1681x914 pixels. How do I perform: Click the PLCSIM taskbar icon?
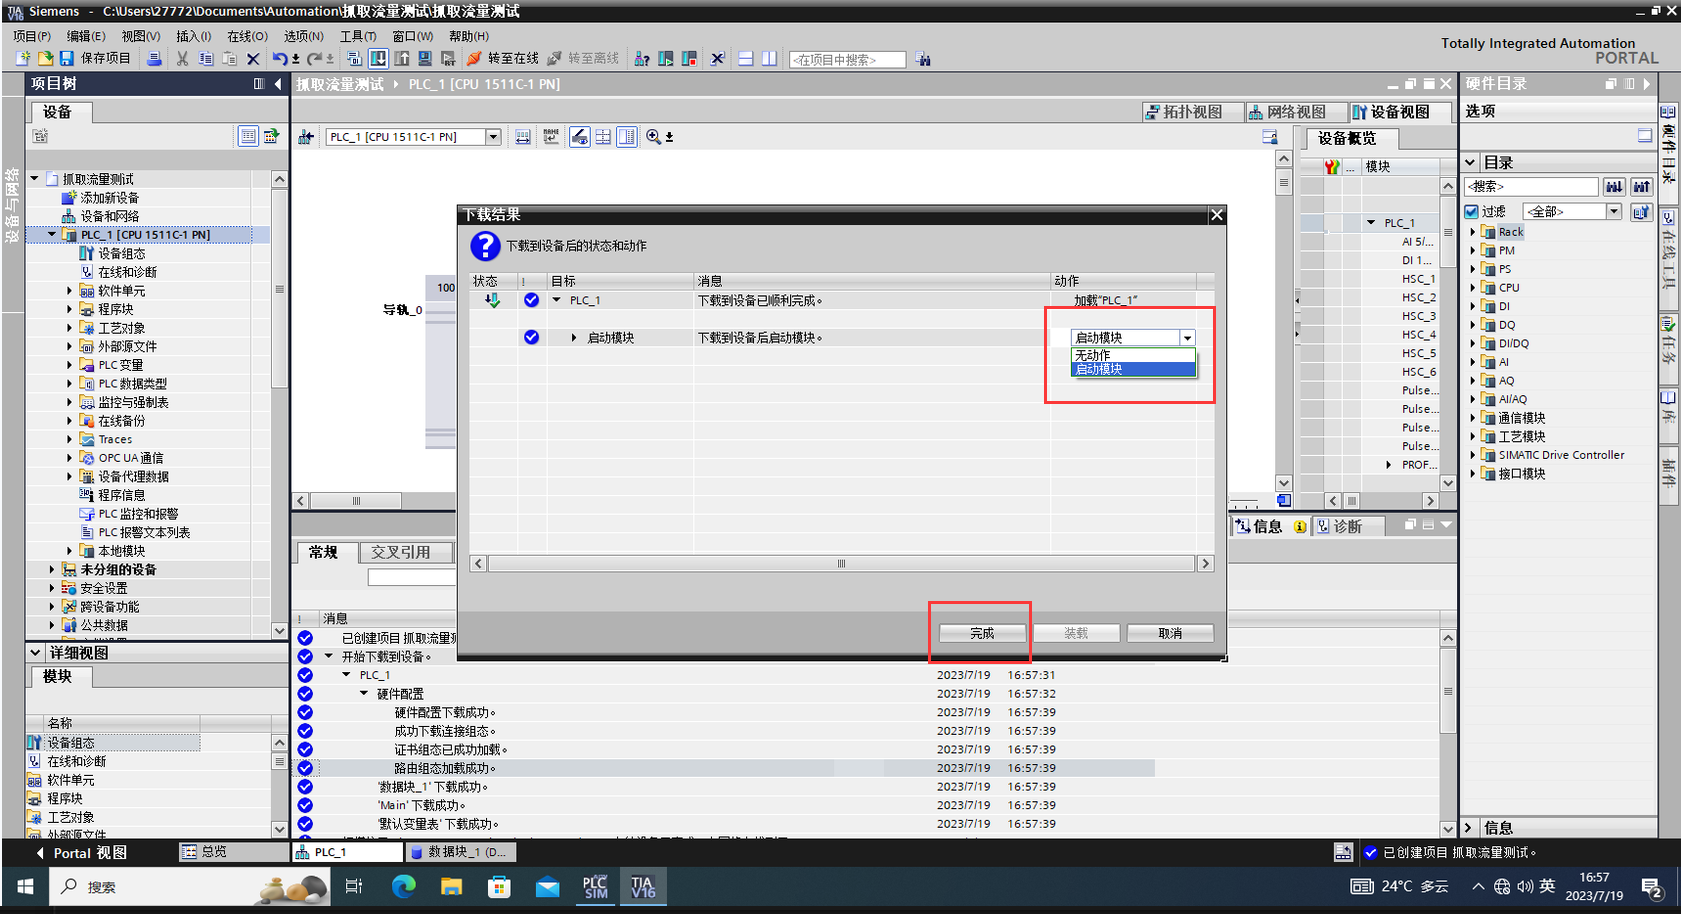point(595,887)
